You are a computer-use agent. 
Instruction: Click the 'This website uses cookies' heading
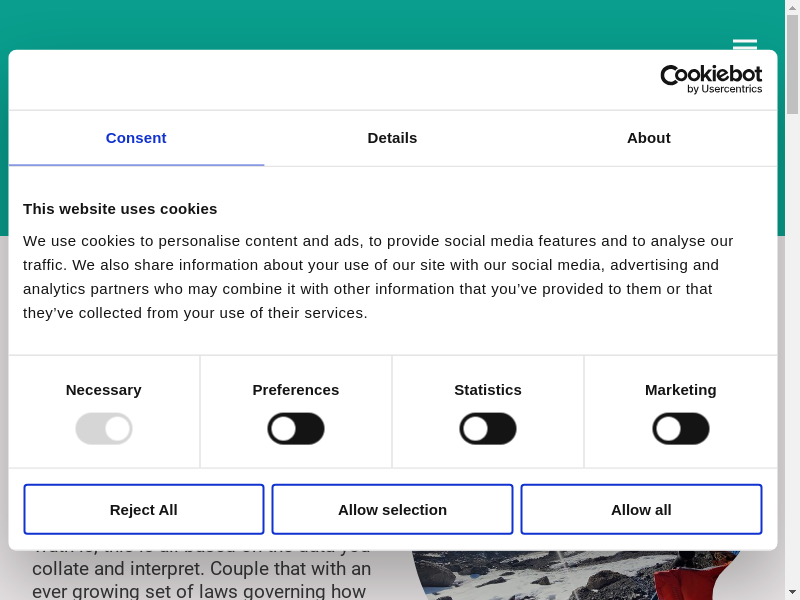tap(120, 209)
